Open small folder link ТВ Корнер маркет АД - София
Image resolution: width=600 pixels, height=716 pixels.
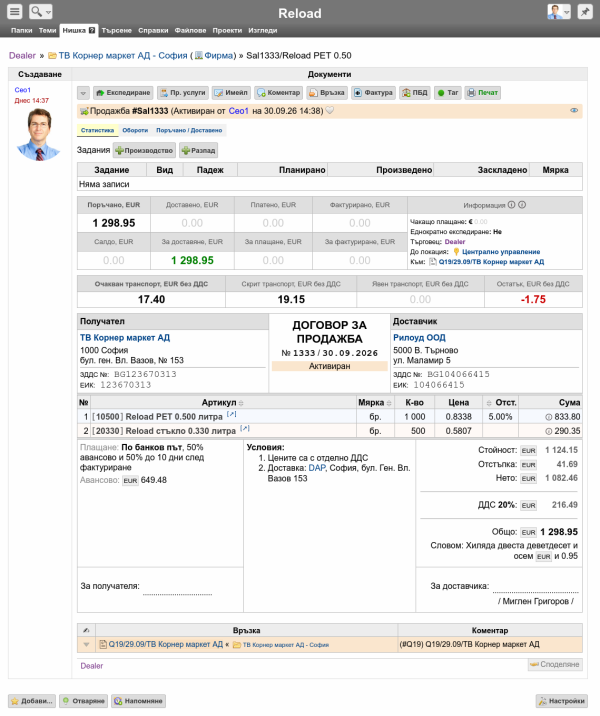(x=285, y=645)
